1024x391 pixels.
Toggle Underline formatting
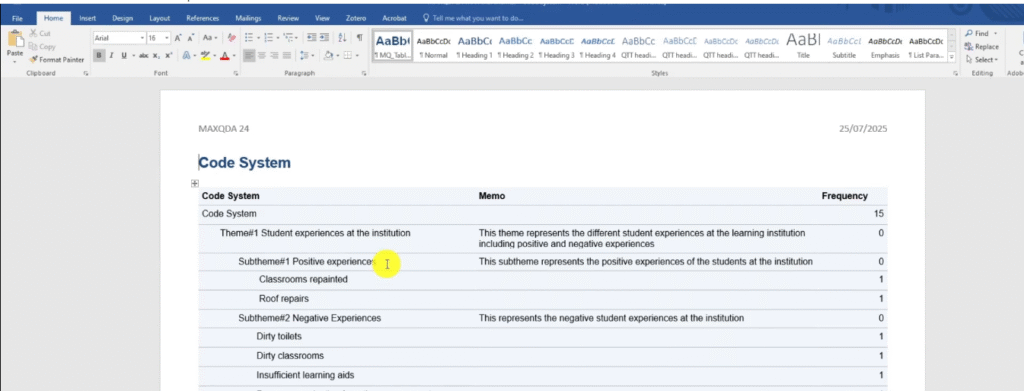[x=123, y=55]
